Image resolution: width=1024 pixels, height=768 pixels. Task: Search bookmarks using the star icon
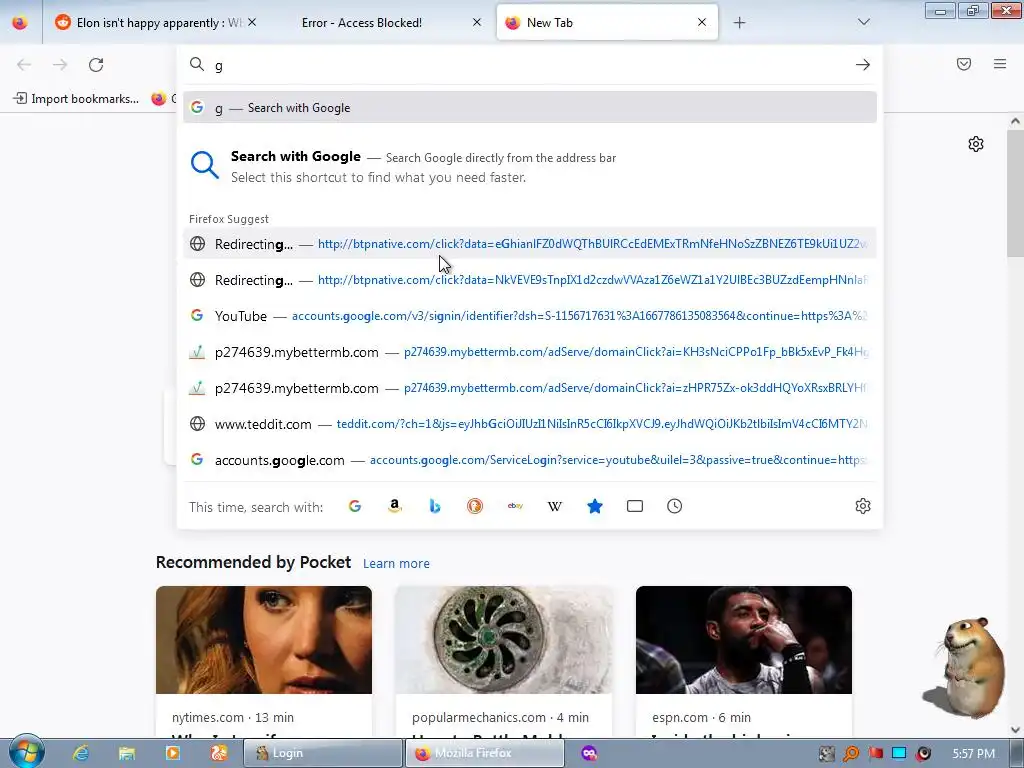click(x=594, y=506)
